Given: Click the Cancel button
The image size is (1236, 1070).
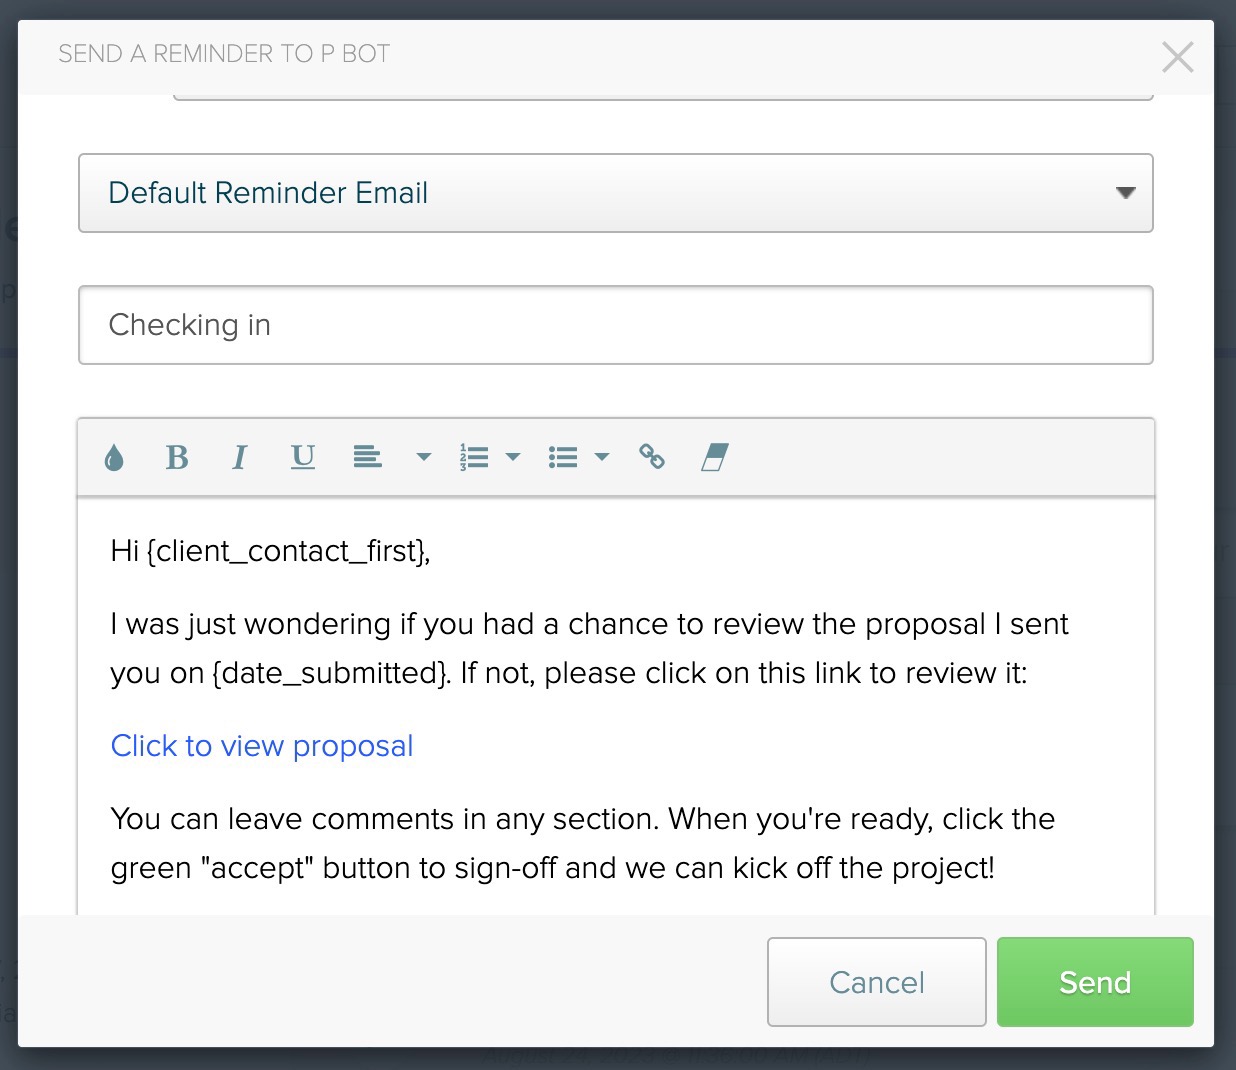Looking at the screenshot, I should (x=877, y=982).
